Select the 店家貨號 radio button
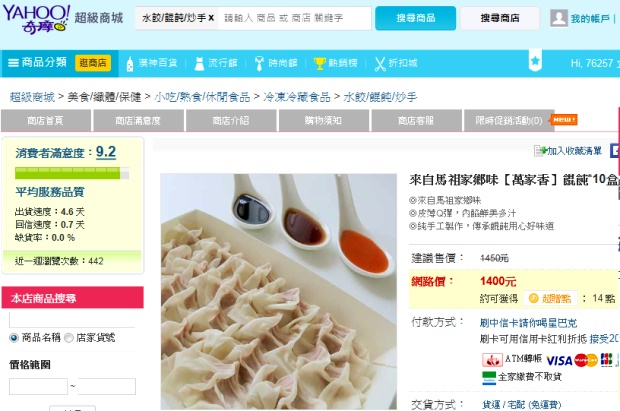 coord(69,338)
